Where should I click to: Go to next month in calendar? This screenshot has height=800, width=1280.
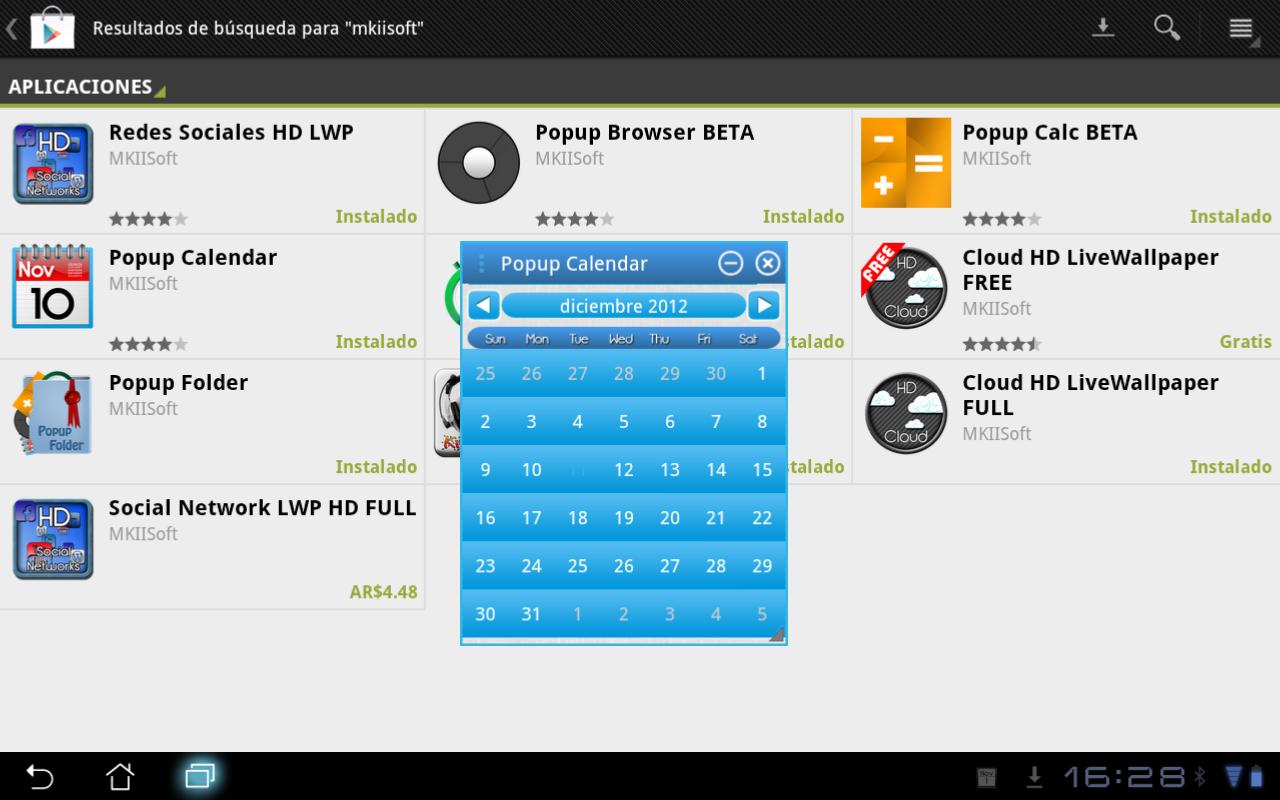tap(764, 306)
